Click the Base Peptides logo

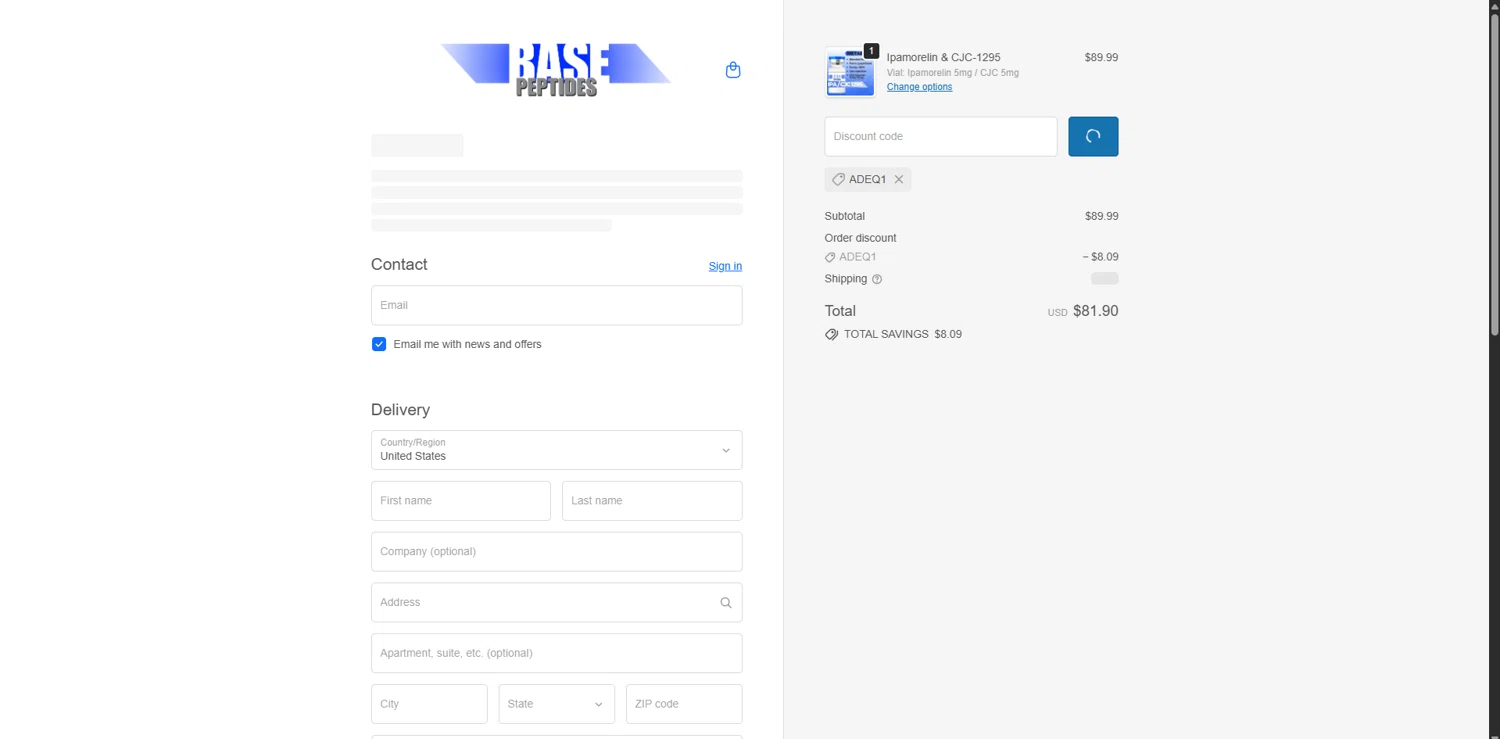pyautogui.click(x=556, y=70)
